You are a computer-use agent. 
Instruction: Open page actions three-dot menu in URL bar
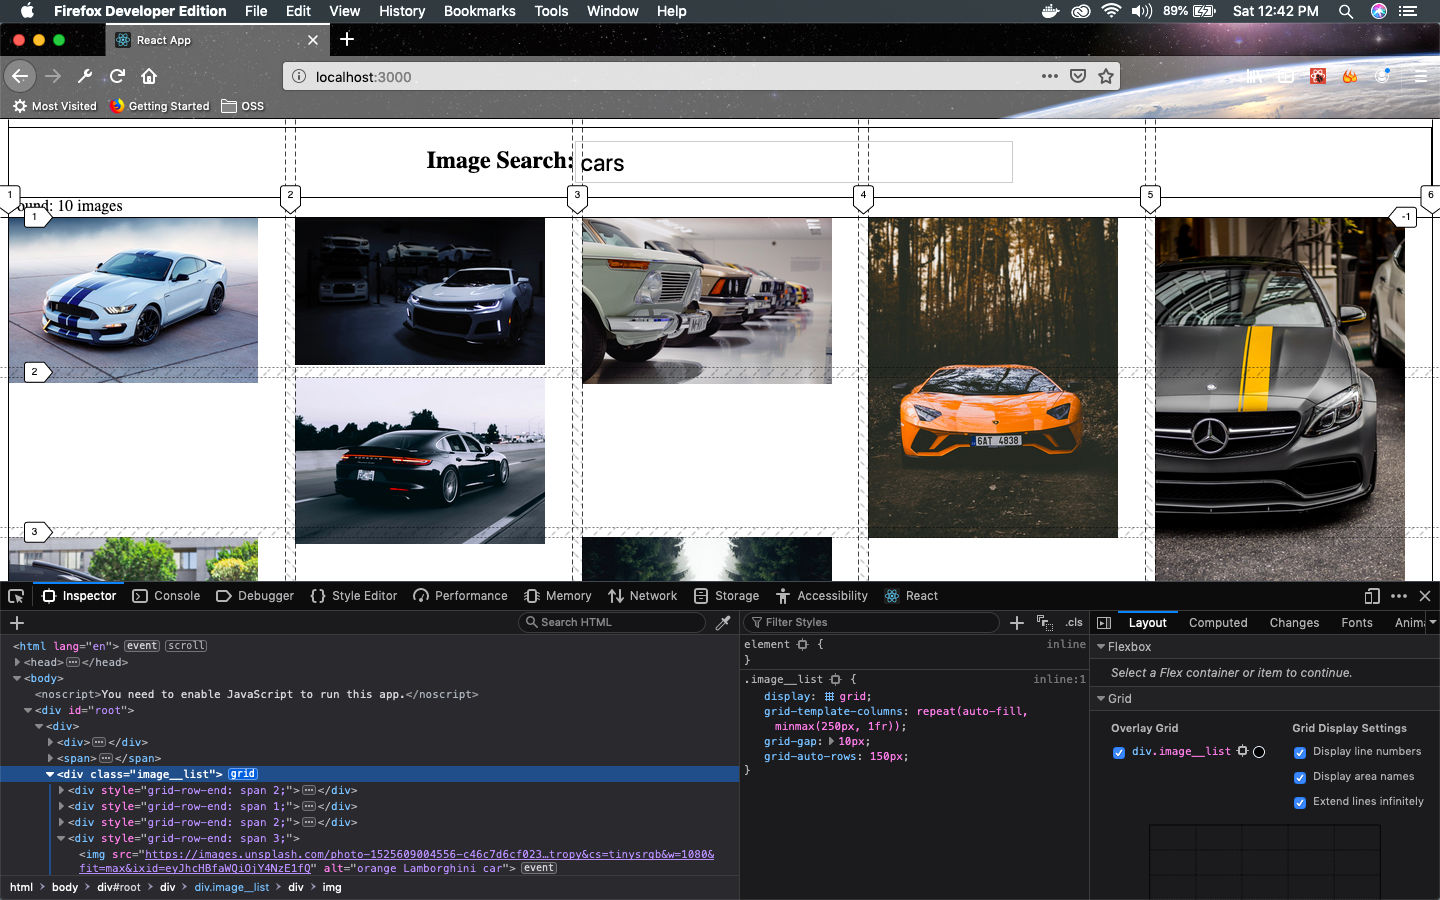click(1049, 76)
